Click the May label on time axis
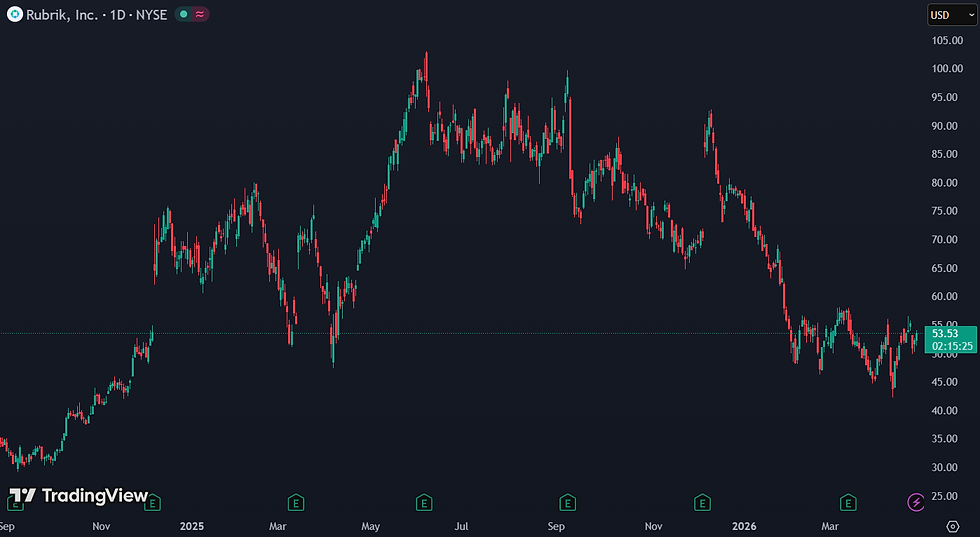 (371, 526)
